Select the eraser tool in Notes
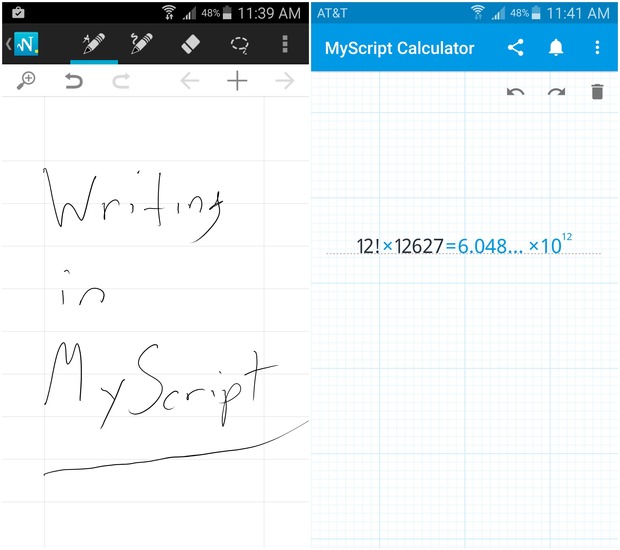The height and width of the screenshot is (550, 620). pyautogui.click(x=190, y=43)
